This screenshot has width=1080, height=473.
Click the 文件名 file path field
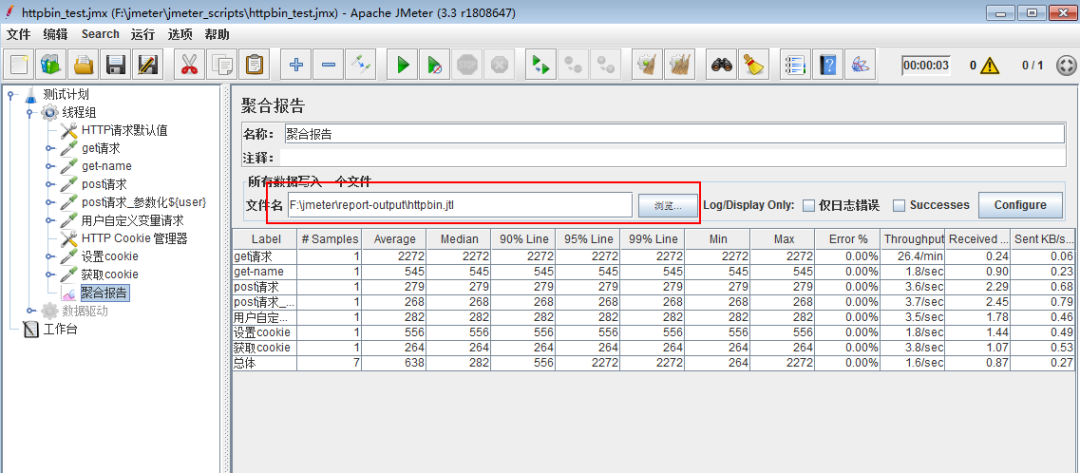pos(459,205)
